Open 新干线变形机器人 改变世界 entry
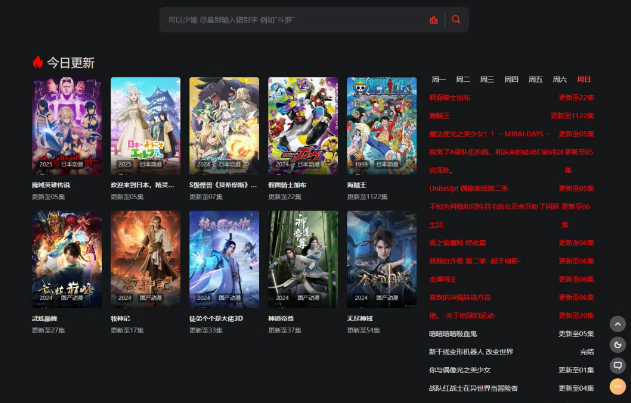This screenshot has height=403, width=631. [x=511, y=352]
